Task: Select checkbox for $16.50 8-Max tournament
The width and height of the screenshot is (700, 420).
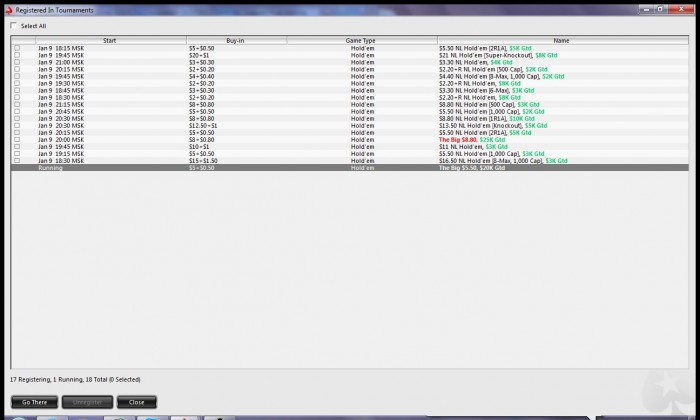Action: point(17,161)
